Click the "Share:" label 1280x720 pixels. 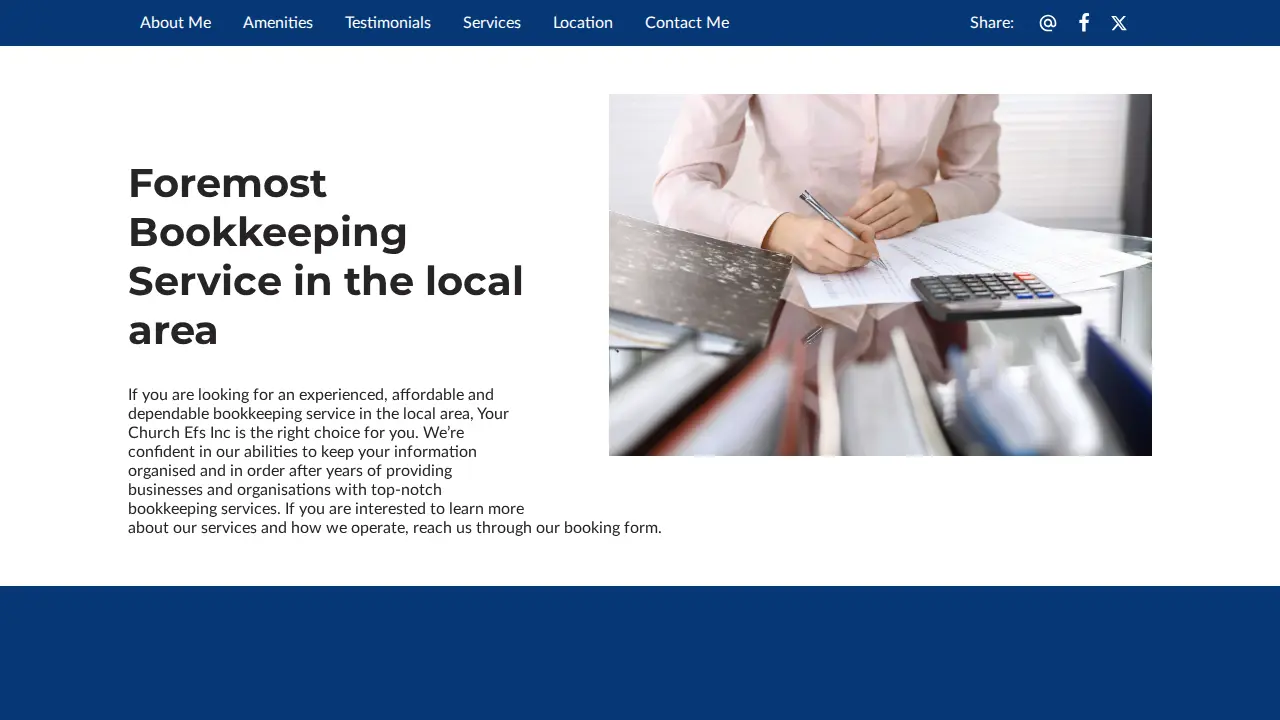click(x=992, y=22)
